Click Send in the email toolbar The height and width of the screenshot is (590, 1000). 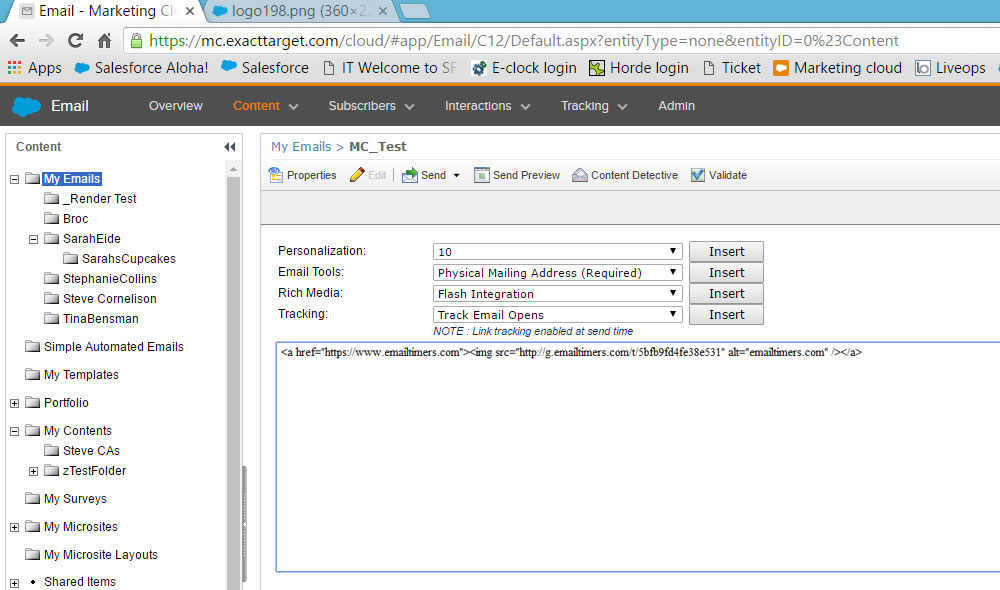pyautogui.click(x=424, y=175)
